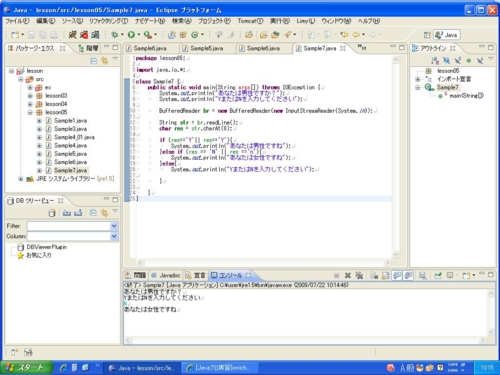Toggle Link with Editor in Package Explorer
Image resolution: width=500 pixels, height=375 pixels.
pyautogui.click(x=105, y=61)
